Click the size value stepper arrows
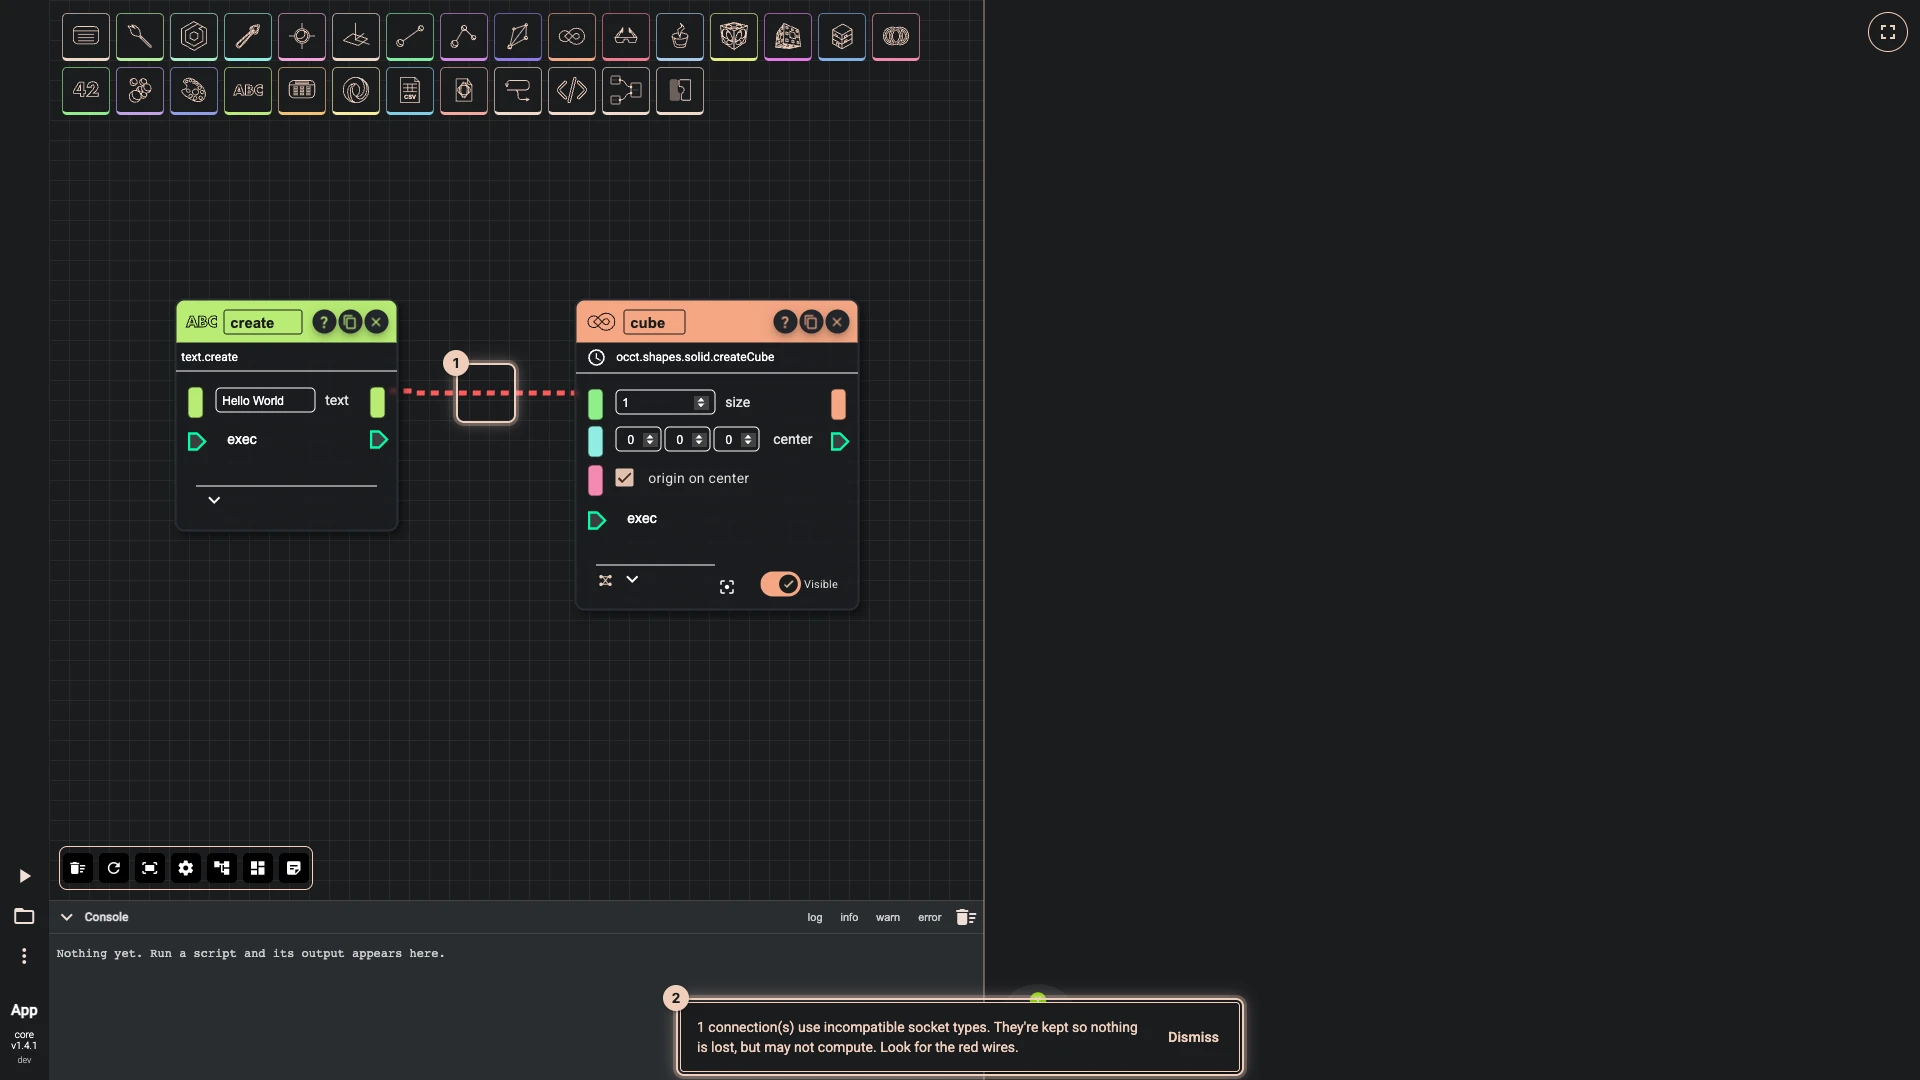 [701, 402]
